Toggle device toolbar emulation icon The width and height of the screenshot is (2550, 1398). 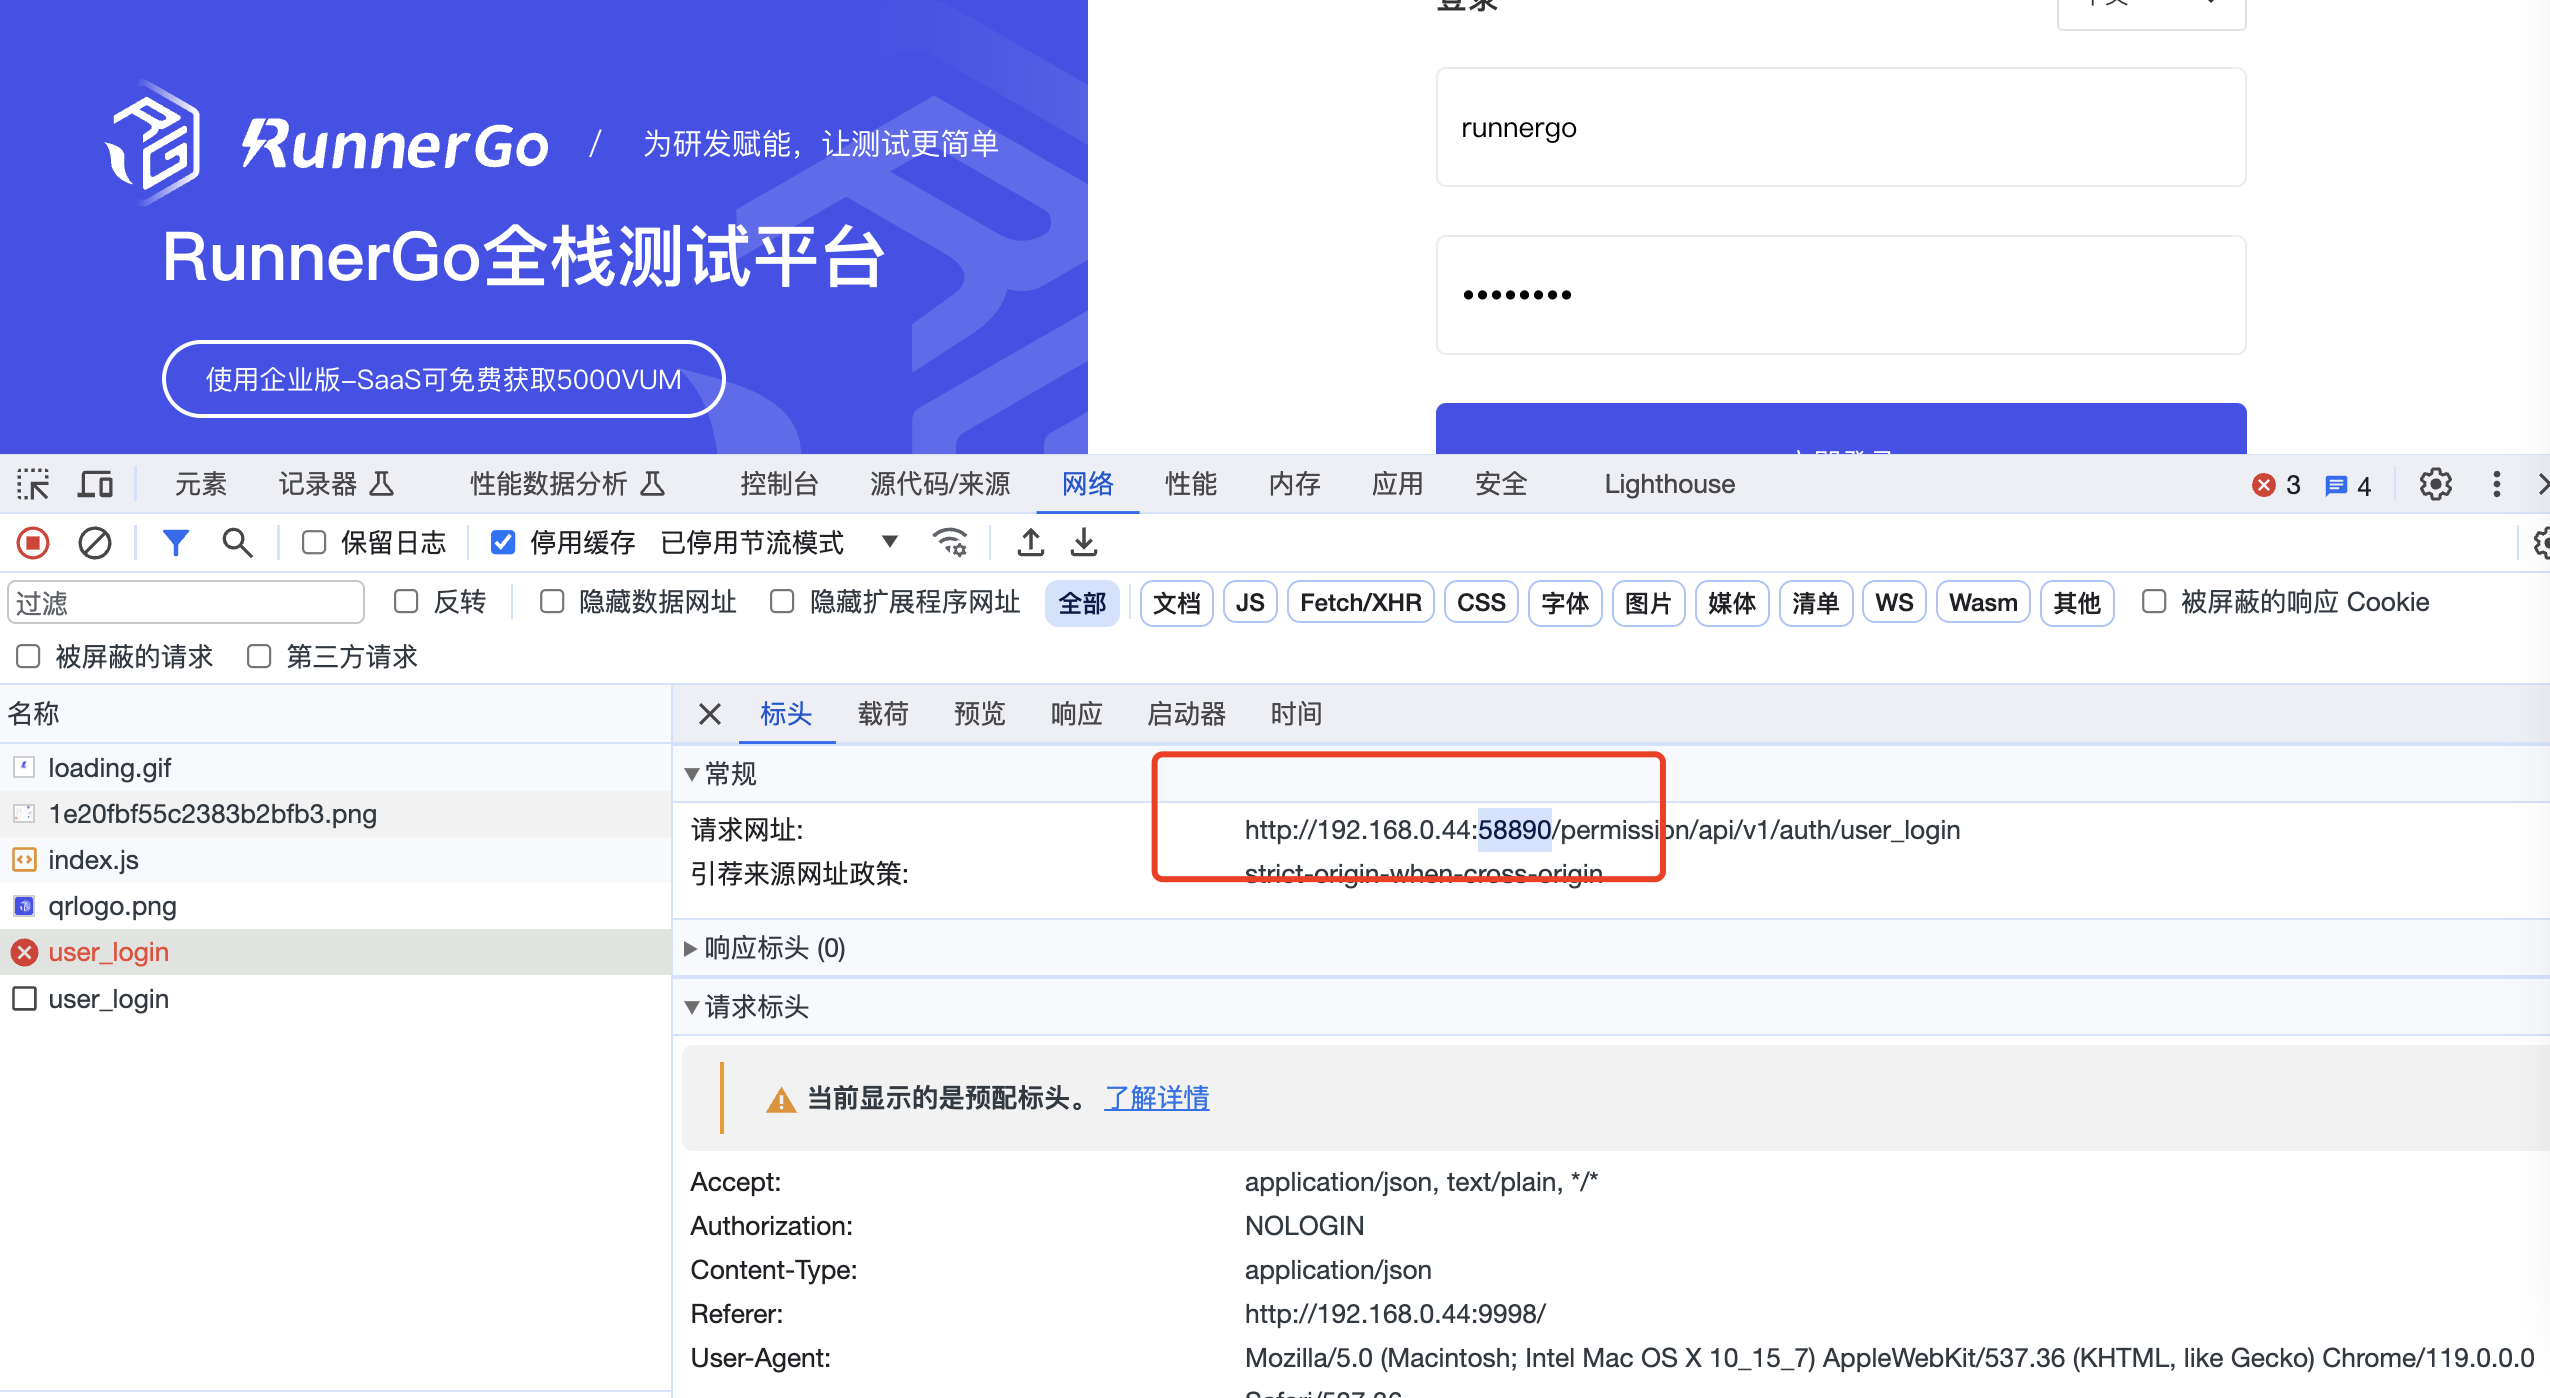[96, 485]
